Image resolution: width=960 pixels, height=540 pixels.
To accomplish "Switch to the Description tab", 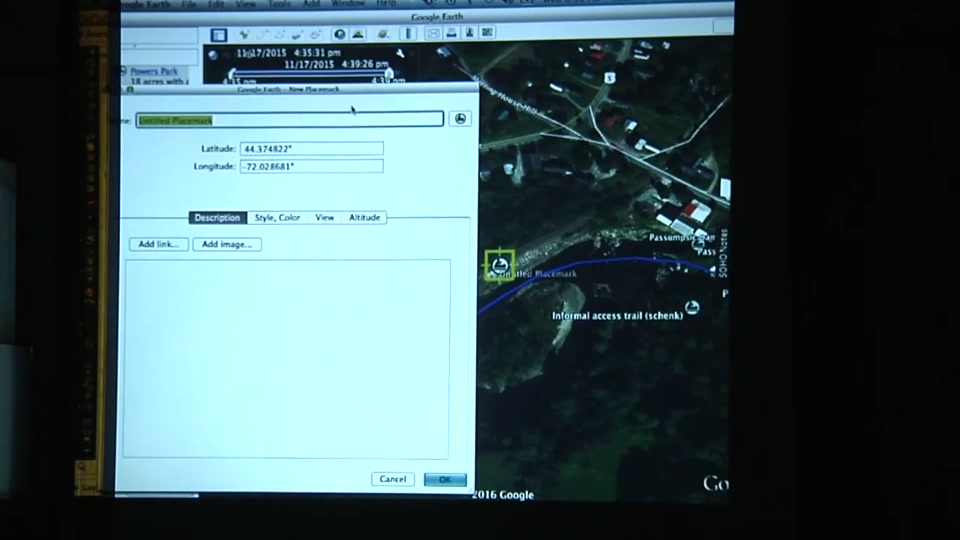I will click(217, 217).
